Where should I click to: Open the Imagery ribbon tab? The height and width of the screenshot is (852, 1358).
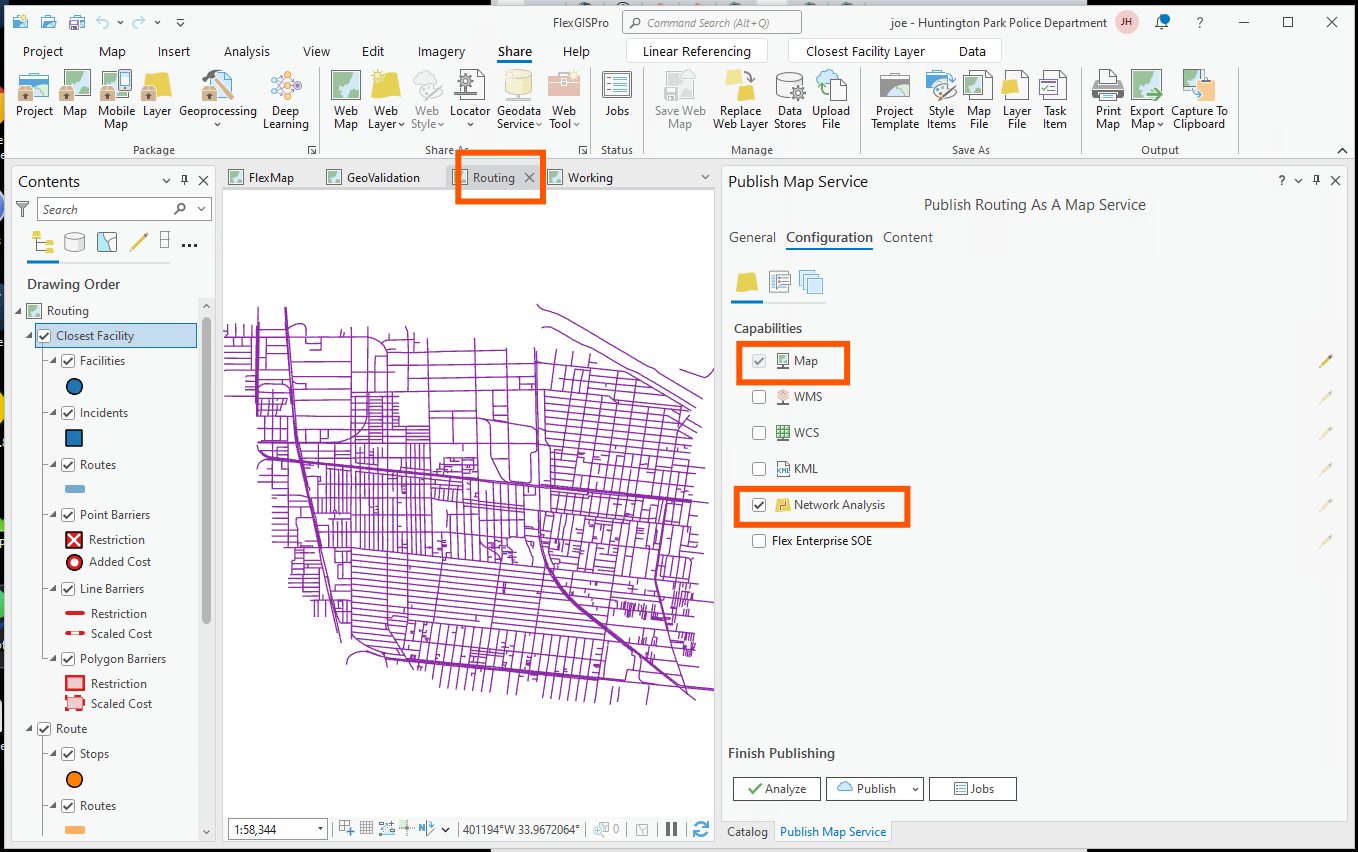pos(441,51)
